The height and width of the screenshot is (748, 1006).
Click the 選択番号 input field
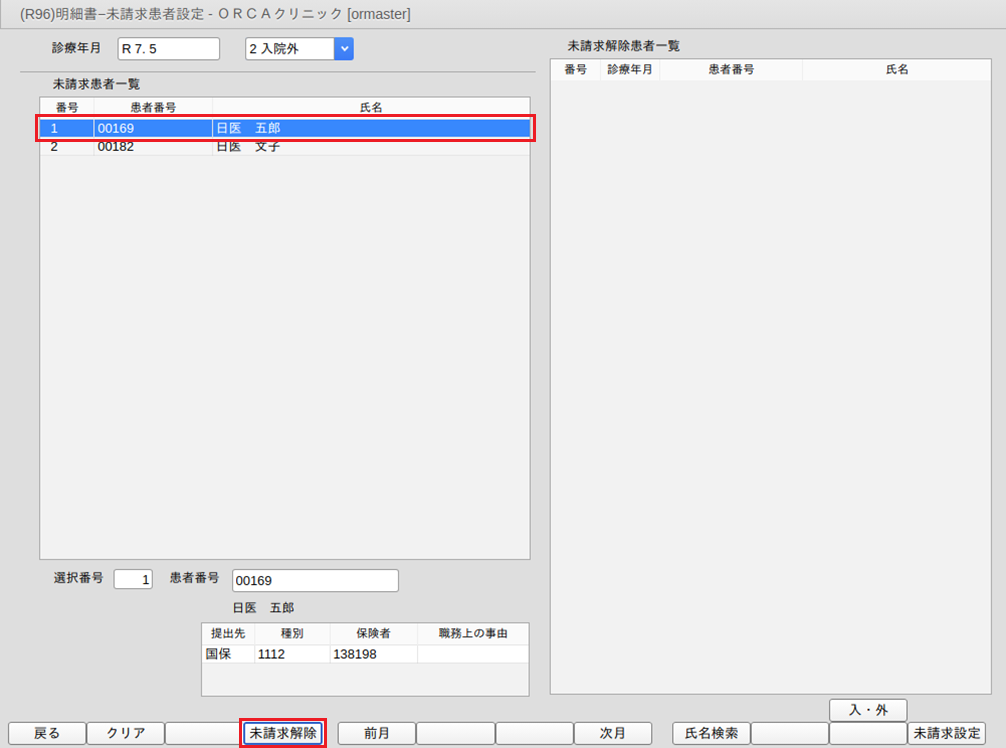[x=133, y=580]
